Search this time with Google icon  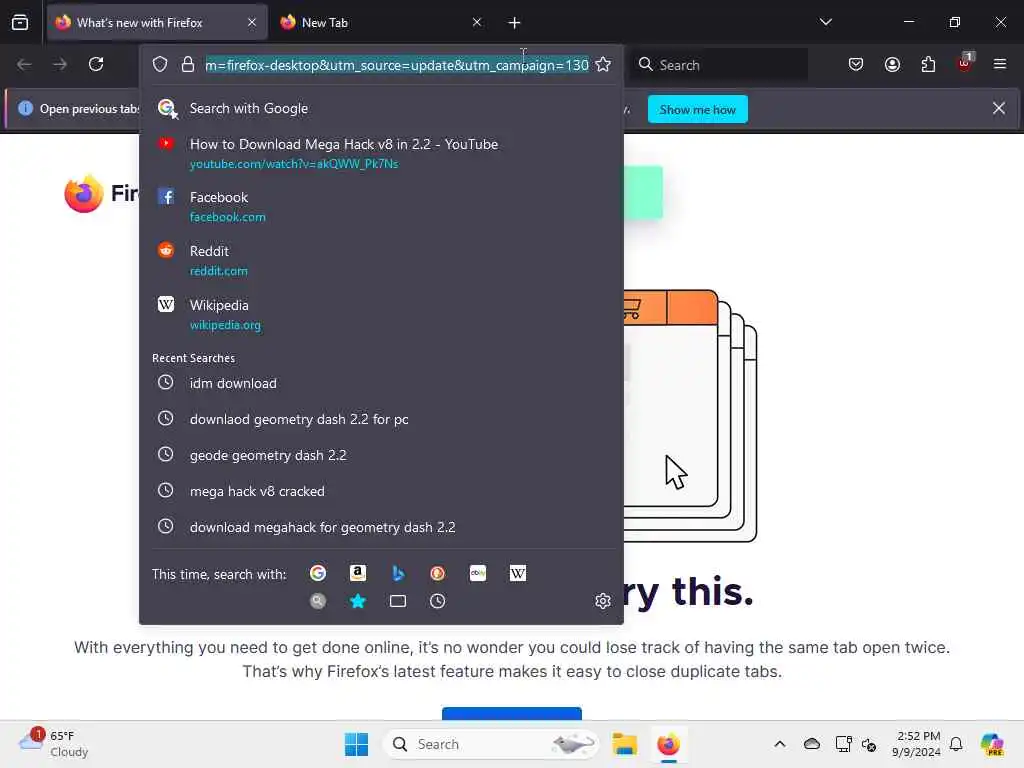click(x=318, y=573)
